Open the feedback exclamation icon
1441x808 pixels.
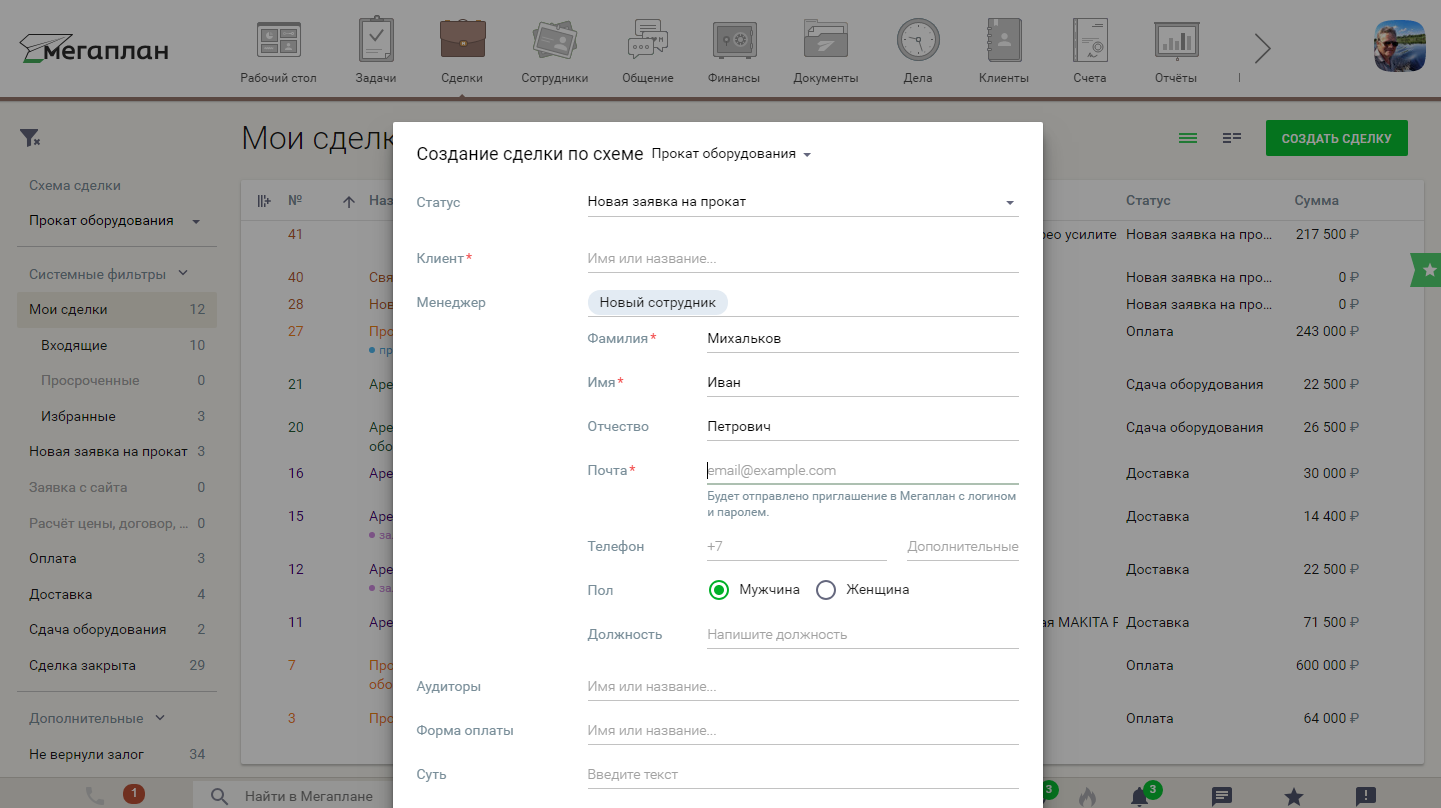point(1365,797)
